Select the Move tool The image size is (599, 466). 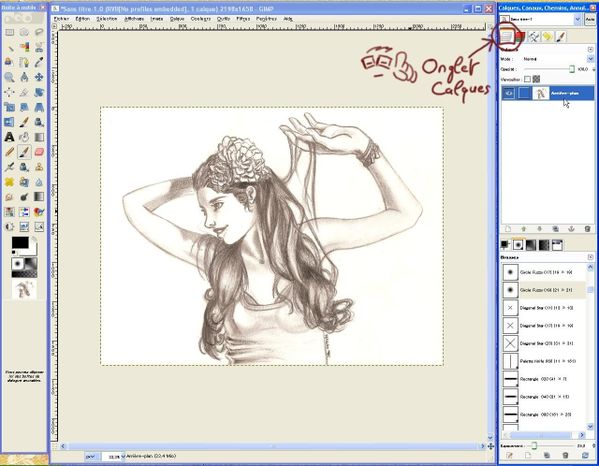coord(39,77)
